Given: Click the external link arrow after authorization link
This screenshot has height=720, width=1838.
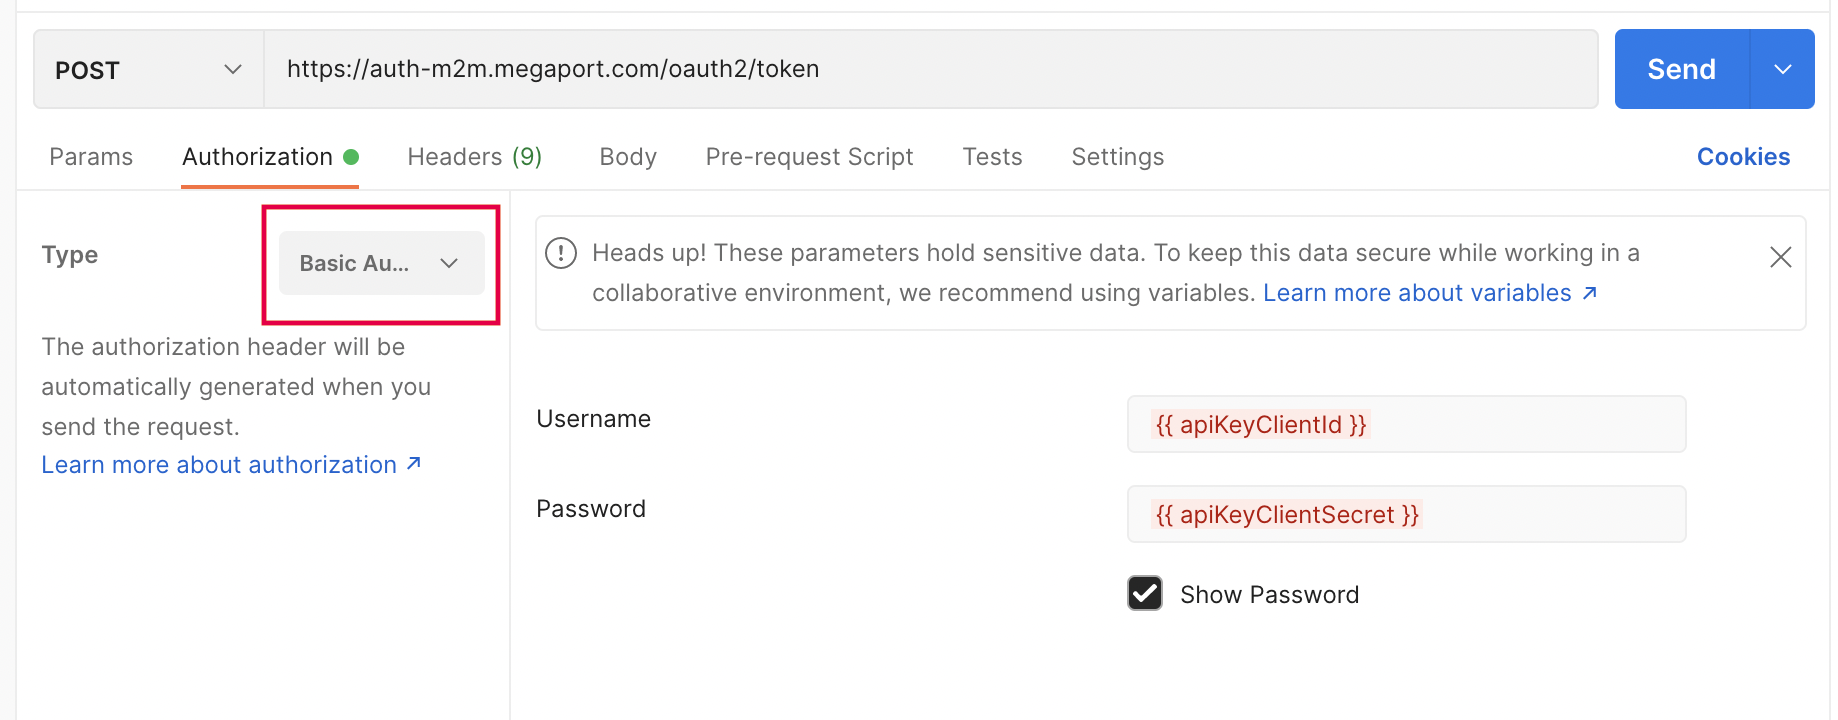Looking at the screenshot, I should [x=412, y=463].
